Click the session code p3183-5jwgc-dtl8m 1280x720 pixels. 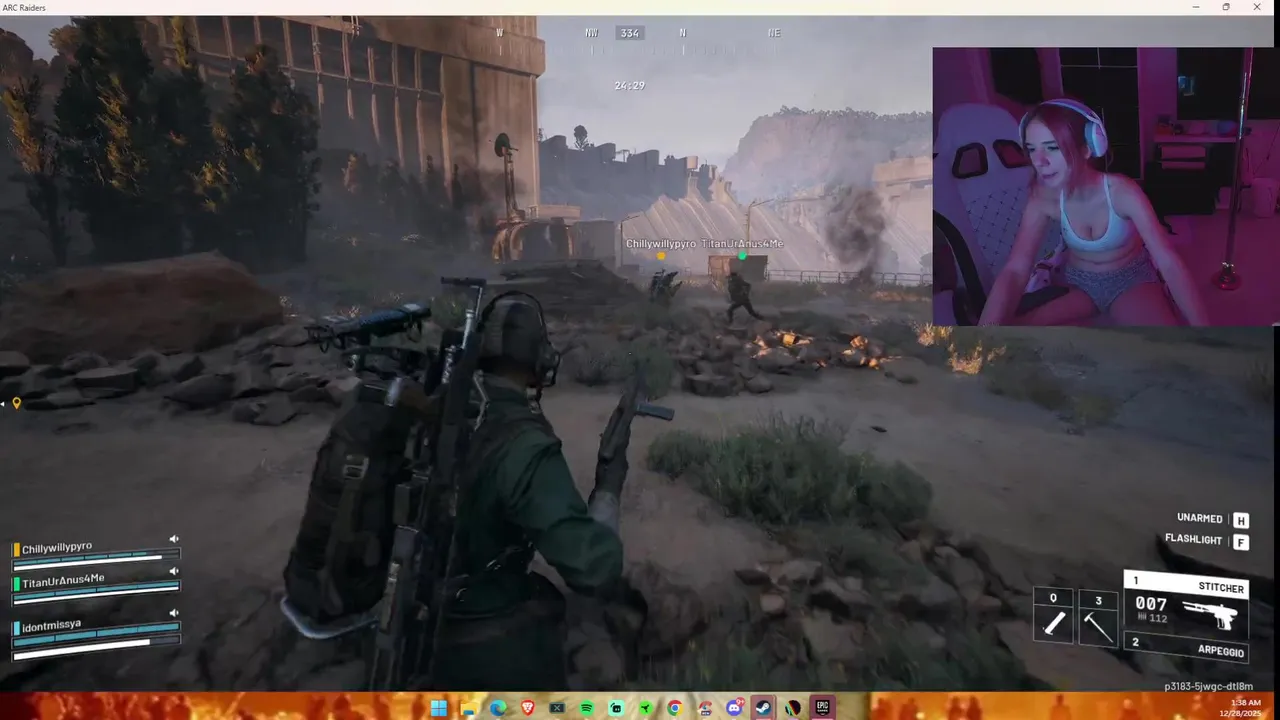tap(1208, 687)
